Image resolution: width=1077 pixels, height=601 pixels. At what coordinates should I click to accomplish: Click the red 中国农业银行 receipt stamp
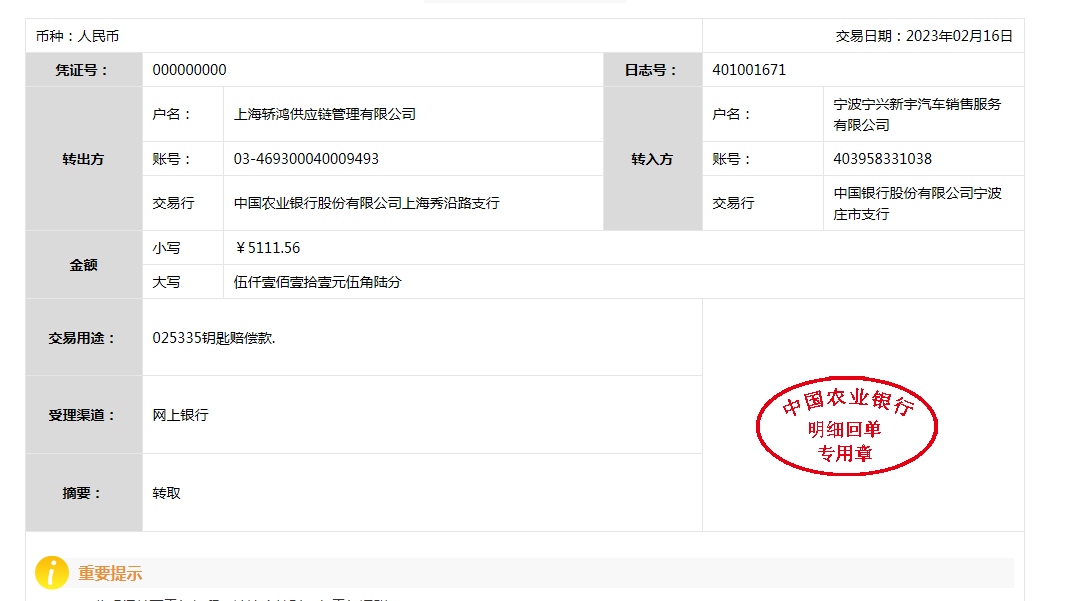[846, 428]
